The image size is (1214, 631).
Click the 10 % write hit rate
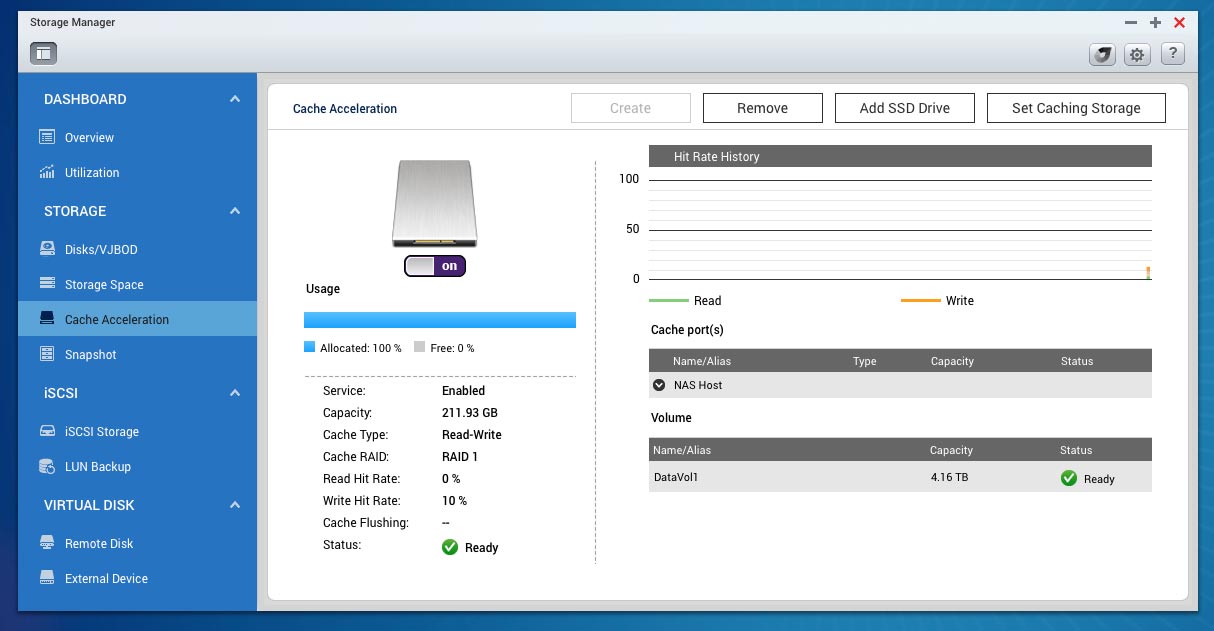pos(454,500)
